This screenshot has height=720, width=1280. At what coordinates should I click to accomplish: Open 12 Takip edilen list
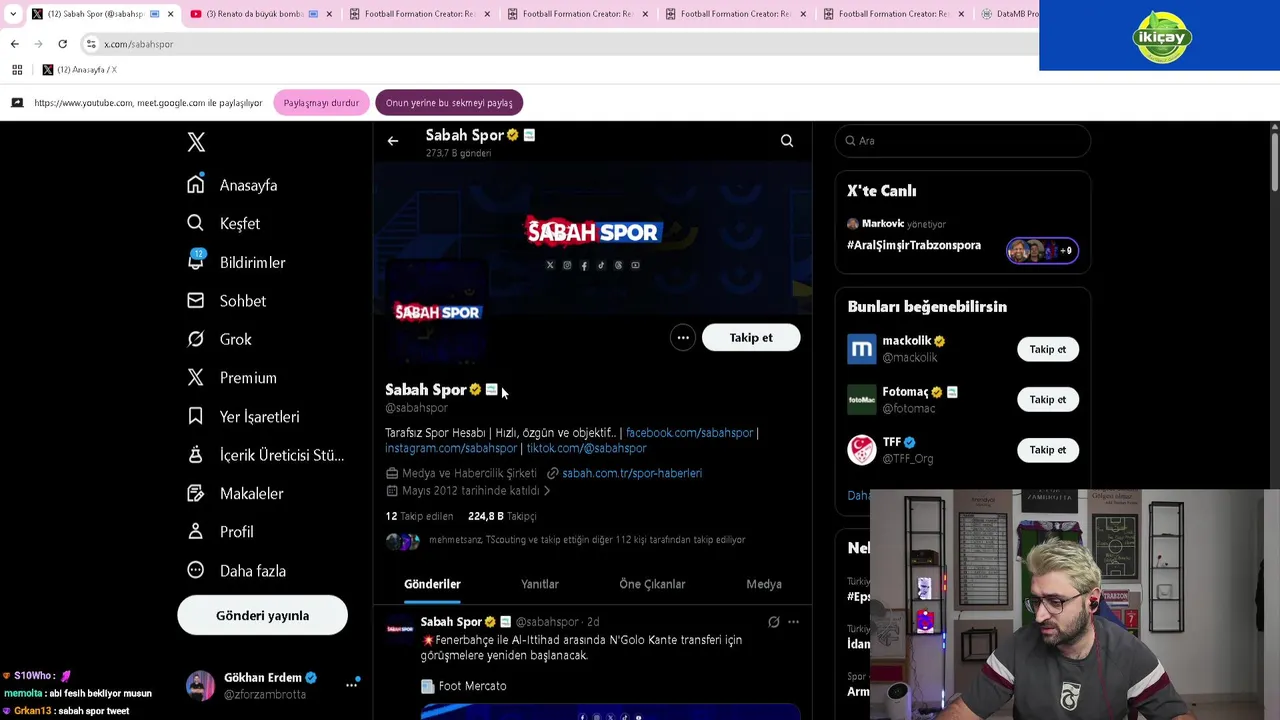tap(419, 516)
